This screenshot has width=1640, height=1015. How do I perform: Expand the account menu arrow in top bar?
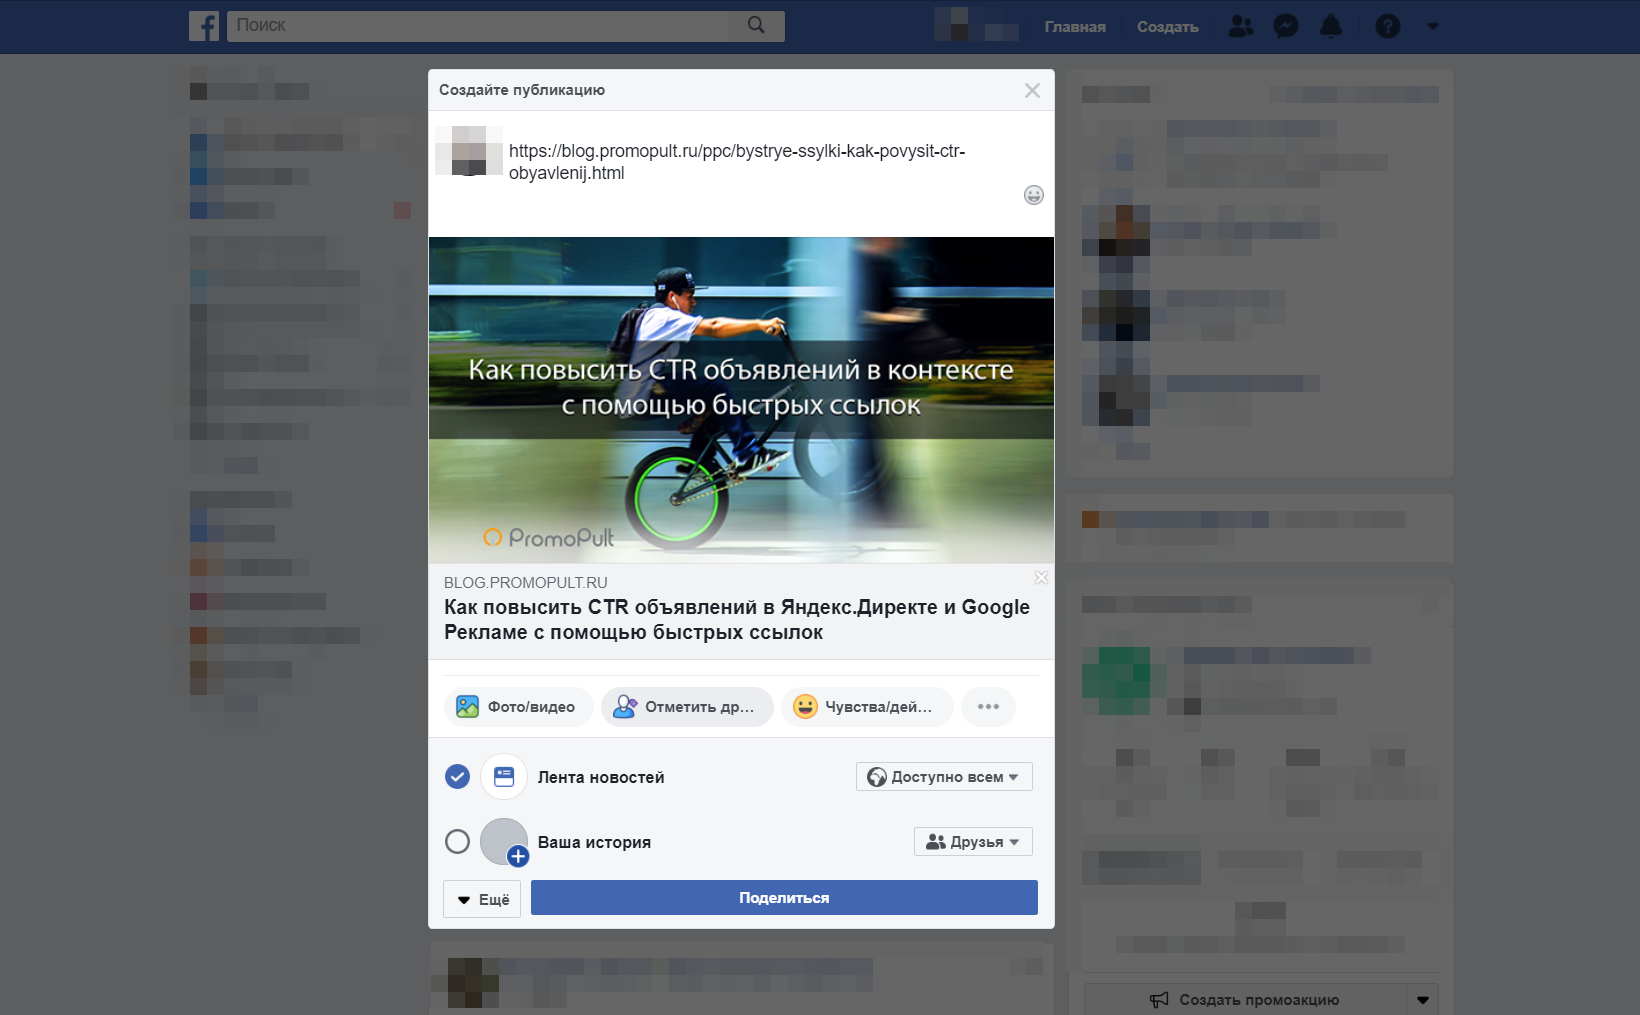click(x=1432, y=27)
